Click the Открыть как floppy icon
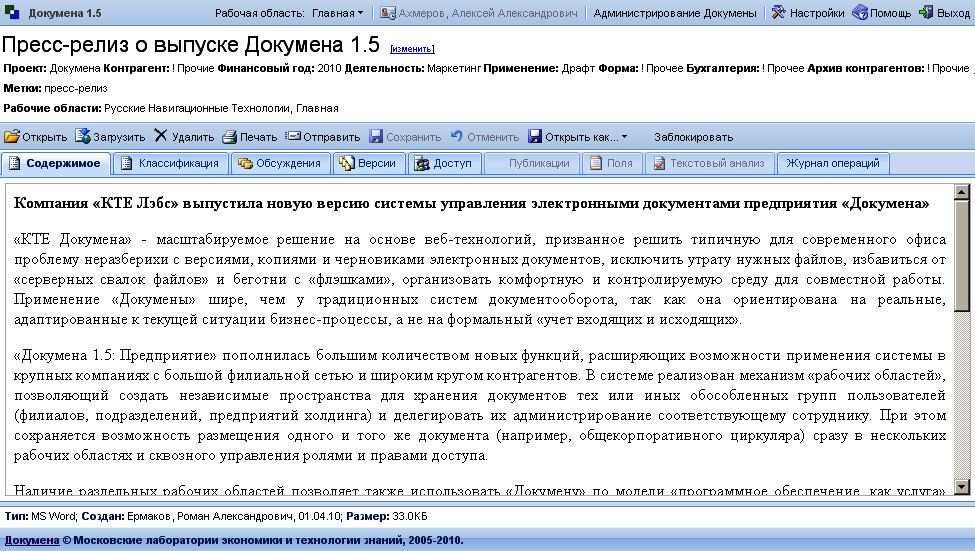Screen dimensions: 975x551 pyautogui.click(x=535, y=136)
